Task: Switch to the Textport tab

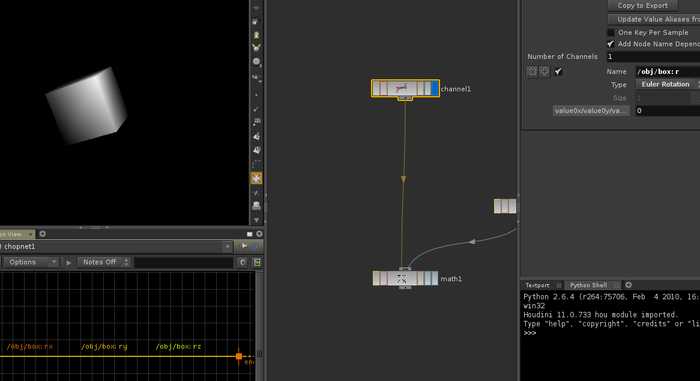Action: (537, 285)
